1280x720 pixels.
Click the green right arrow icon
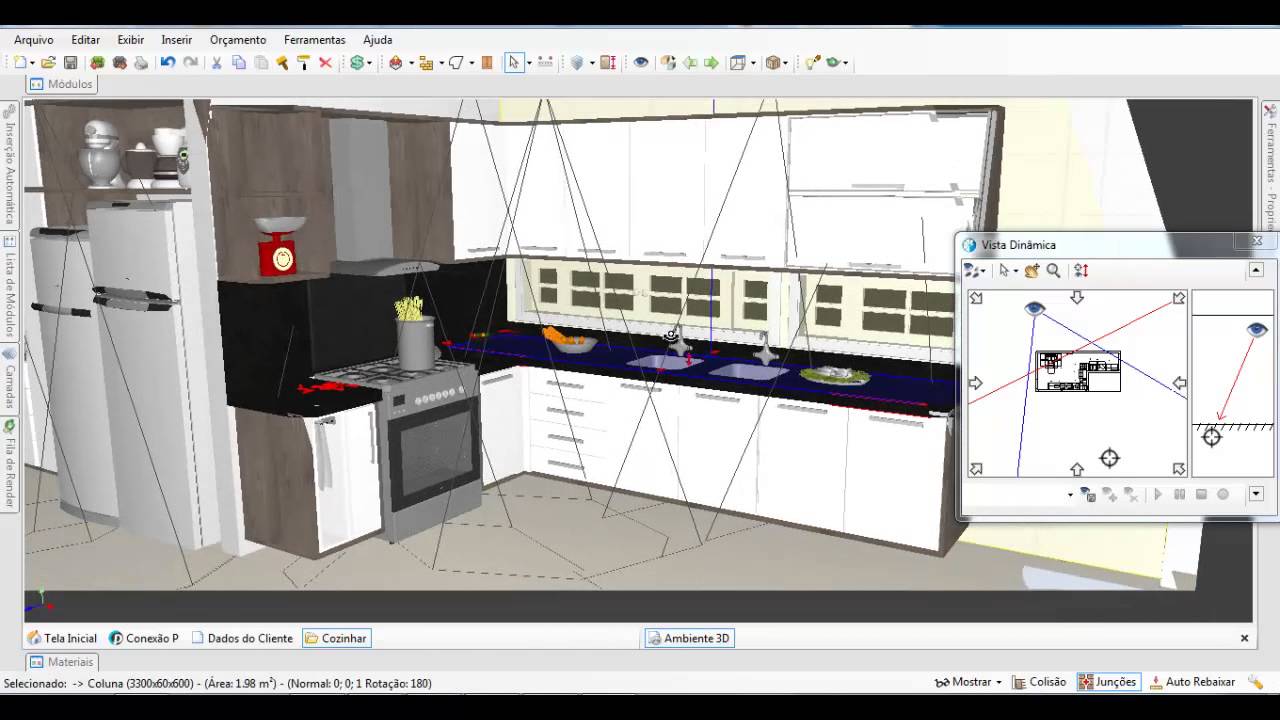(x=711, y=62)
